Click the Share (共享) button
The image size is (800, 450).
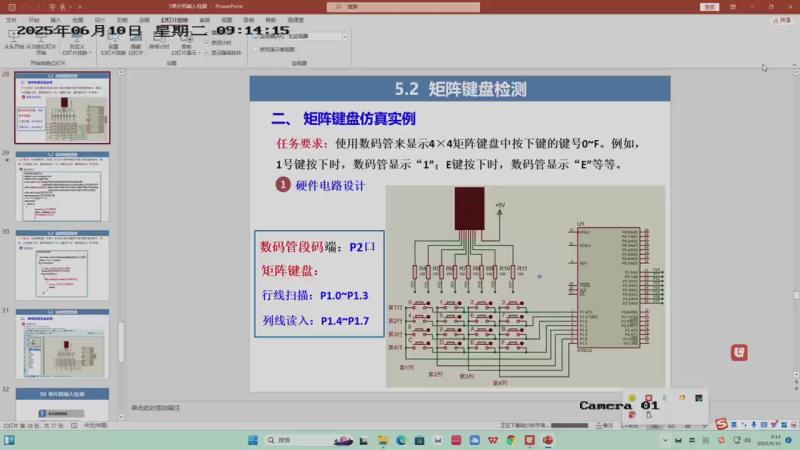point(781,20)
